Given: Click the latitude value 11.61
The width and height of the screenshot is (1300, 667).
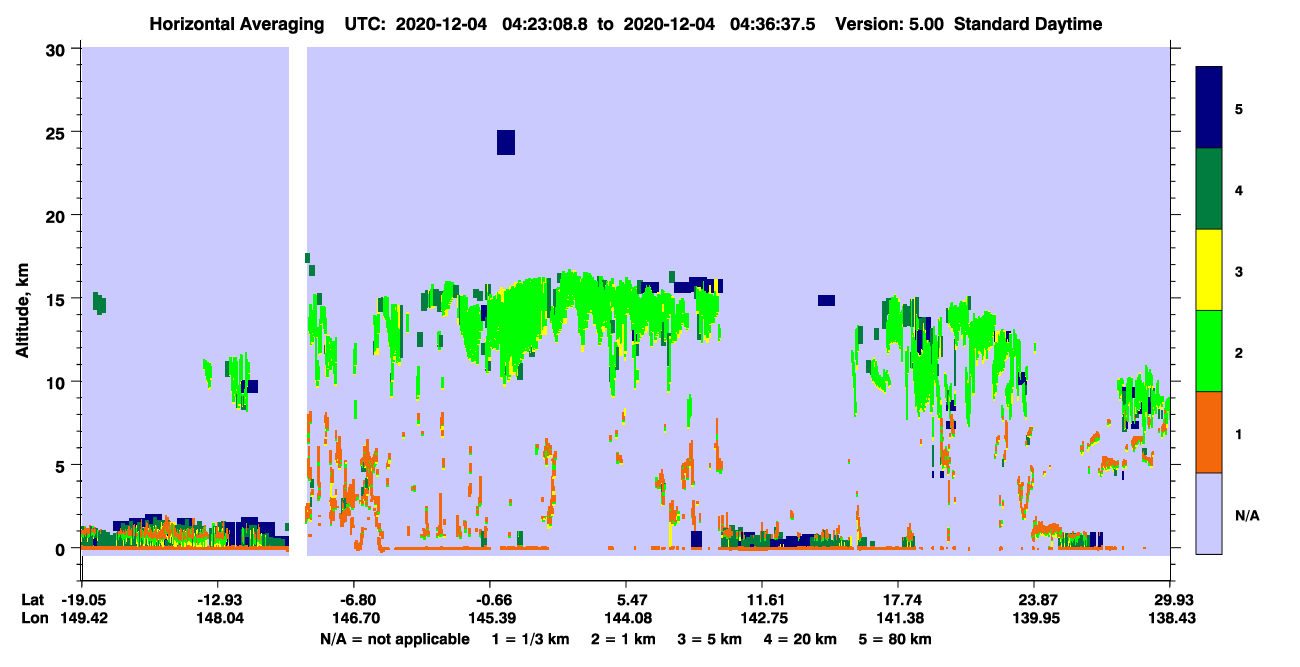Looking at the screenshot, I should click(762, 600).
